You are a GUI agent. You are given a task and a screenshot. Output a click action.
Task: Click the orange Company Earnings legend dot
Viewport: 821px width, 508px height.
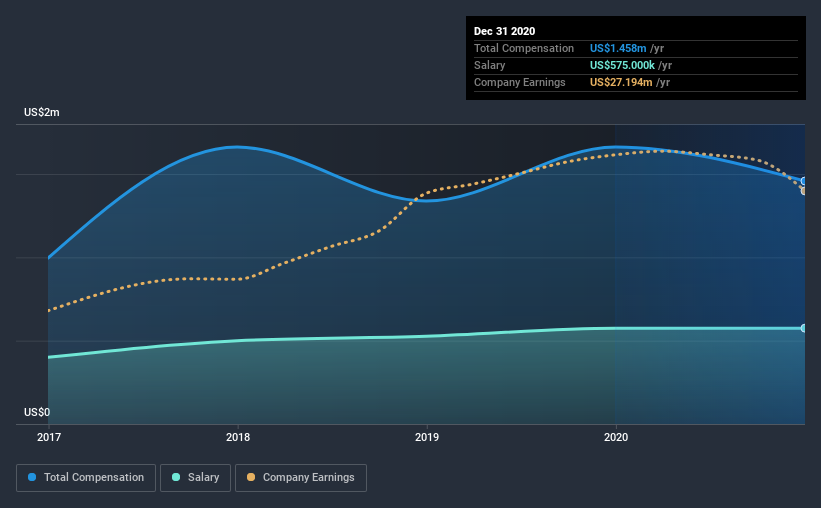click(251, 477)
